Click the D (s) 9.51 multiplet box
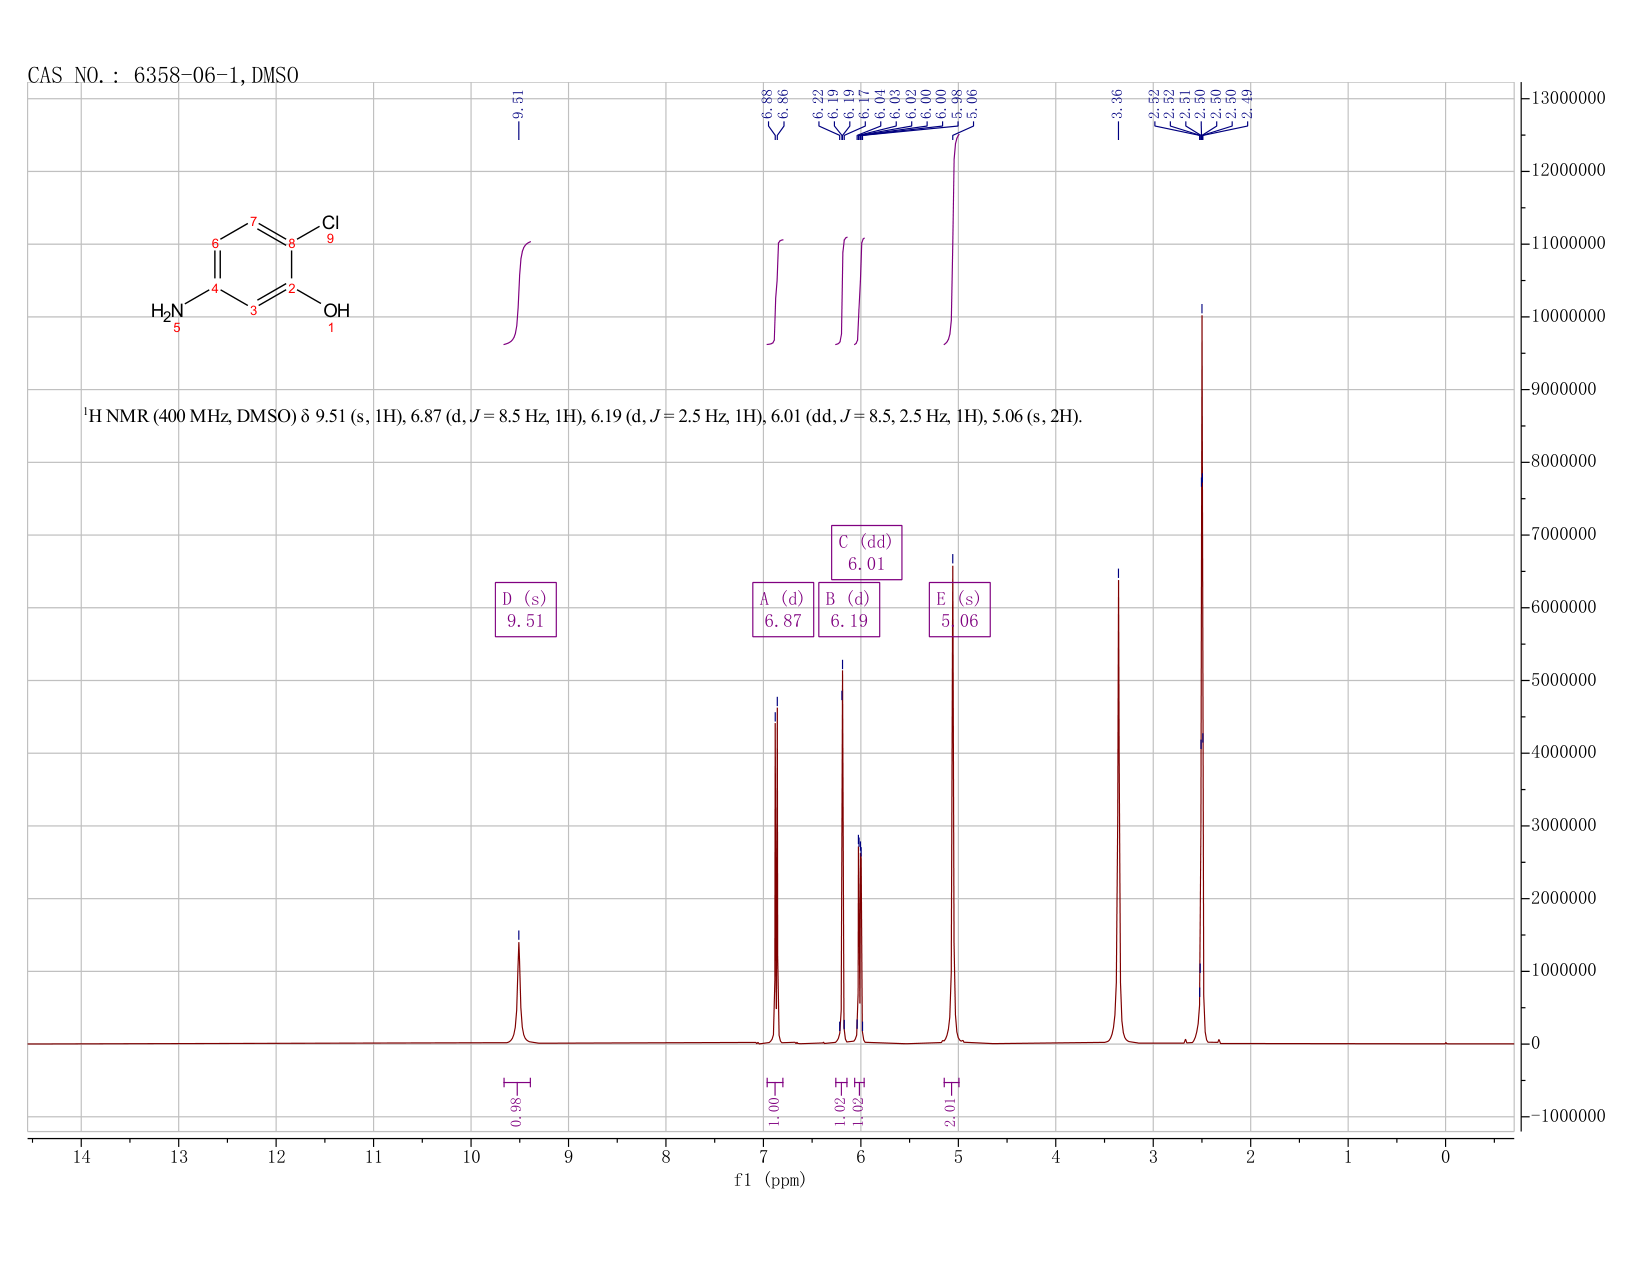This screenshot has width=1650, height=1275. (526, 609)
